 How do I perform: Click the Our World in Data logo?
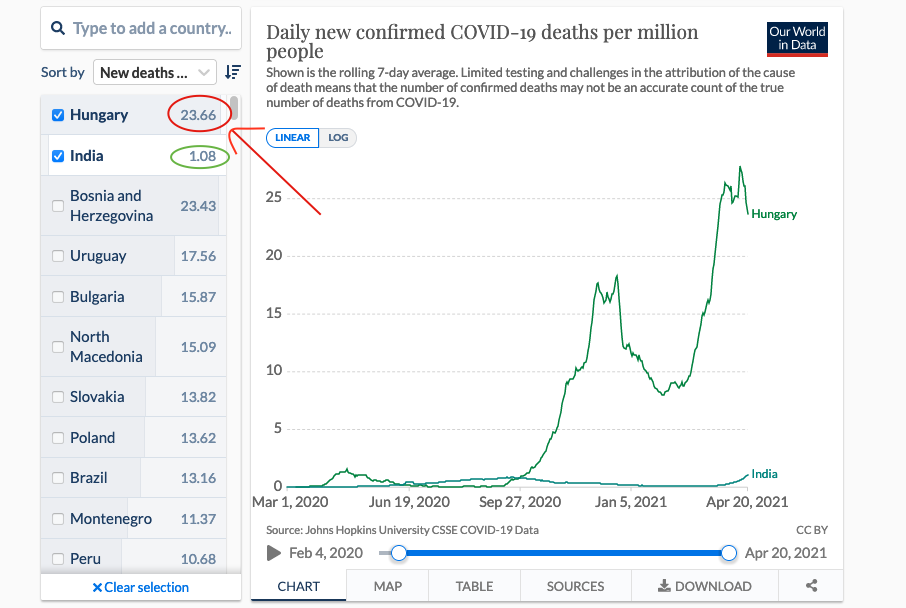pos(797,39)
